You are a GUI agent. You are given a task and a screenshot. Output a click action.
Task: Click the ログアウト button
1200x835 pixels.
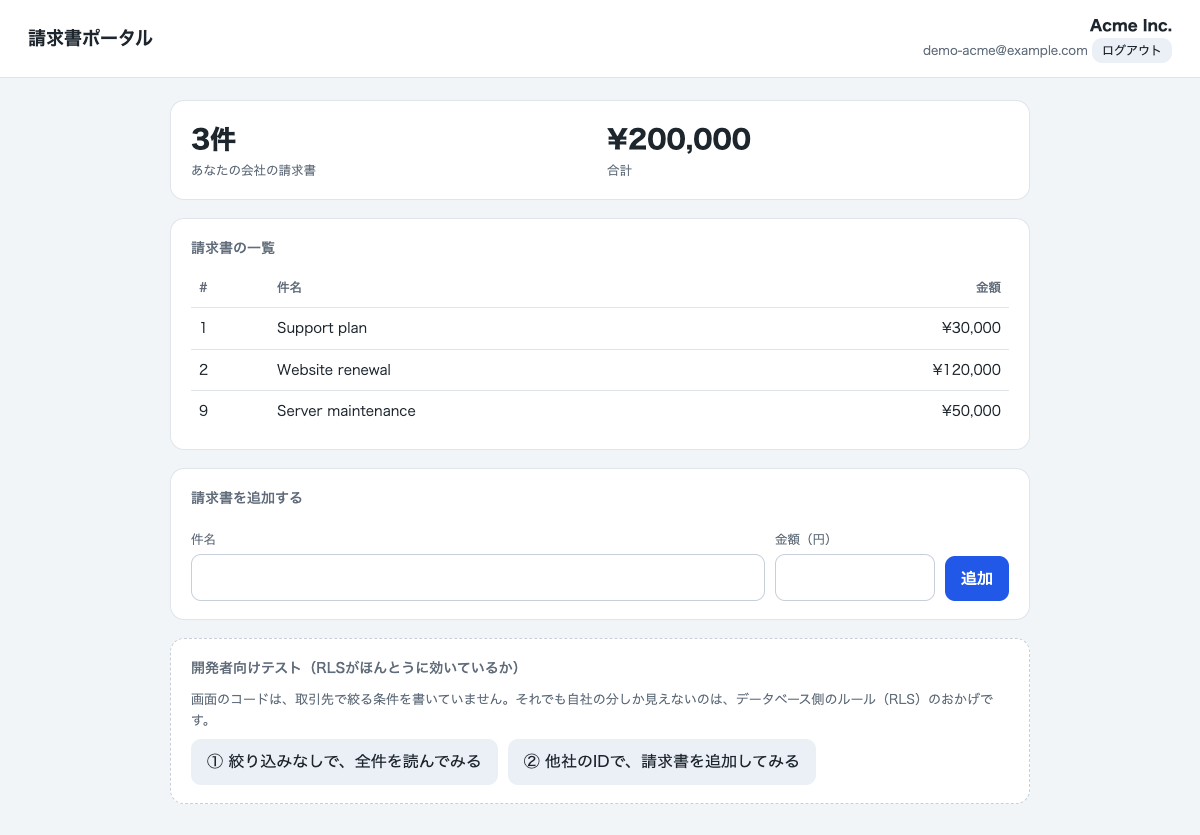tap(1131, 50)
